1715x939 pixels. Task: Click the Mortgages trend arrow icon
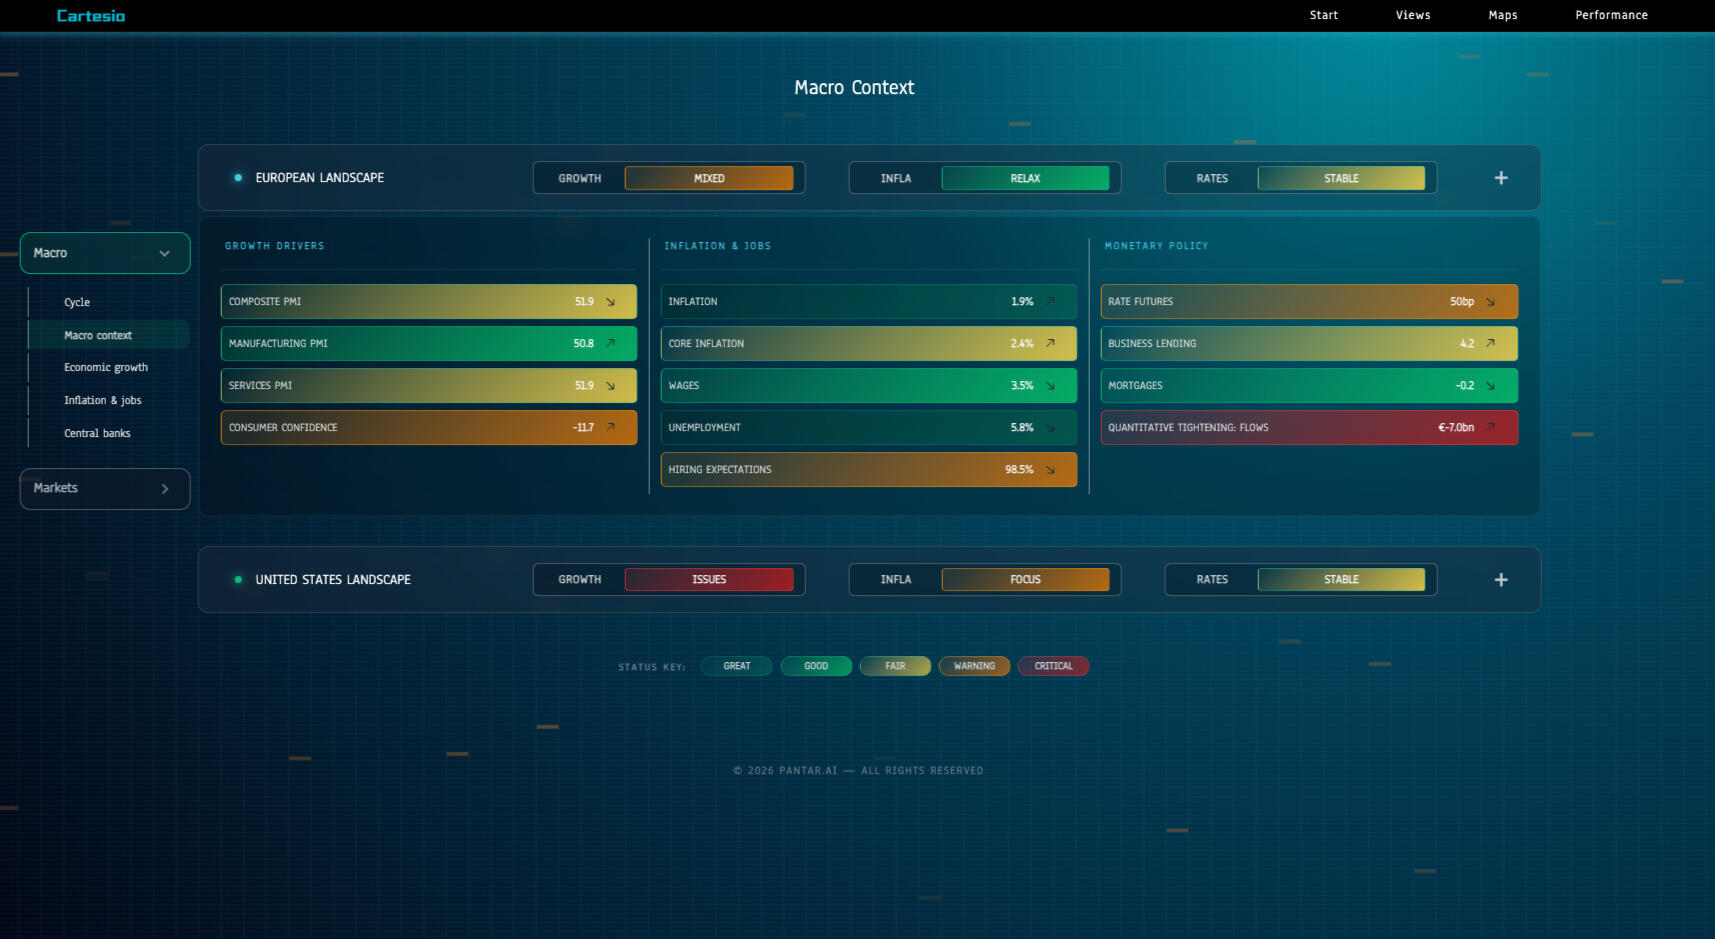1490,386
